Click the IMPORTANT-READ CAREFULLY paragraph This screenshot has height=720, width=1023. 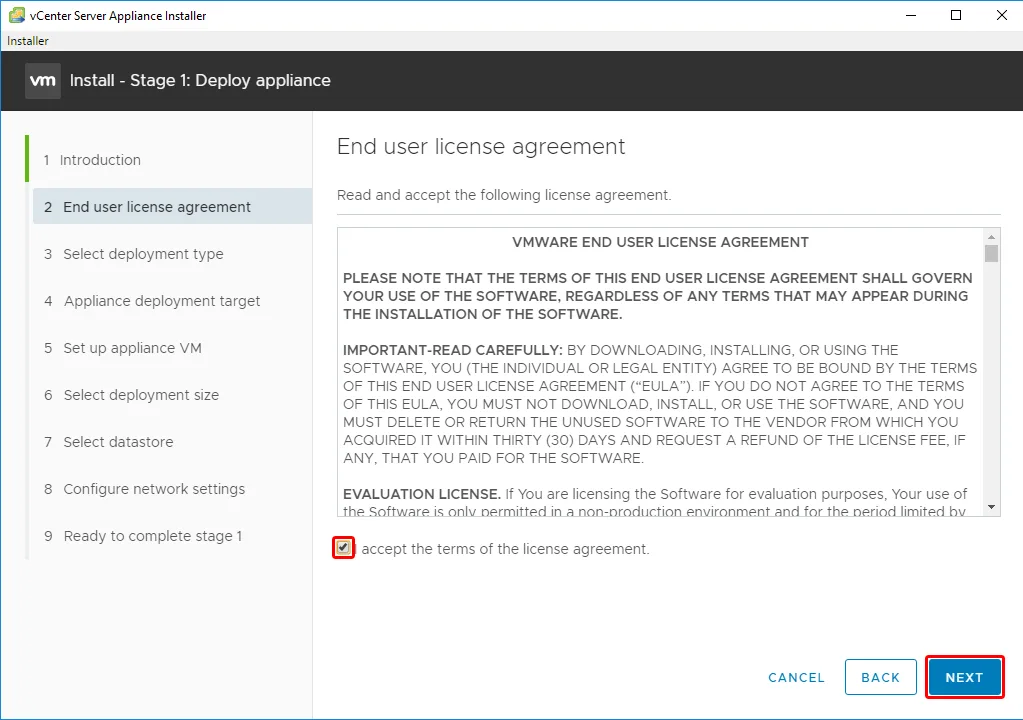(x=660, y=404)
